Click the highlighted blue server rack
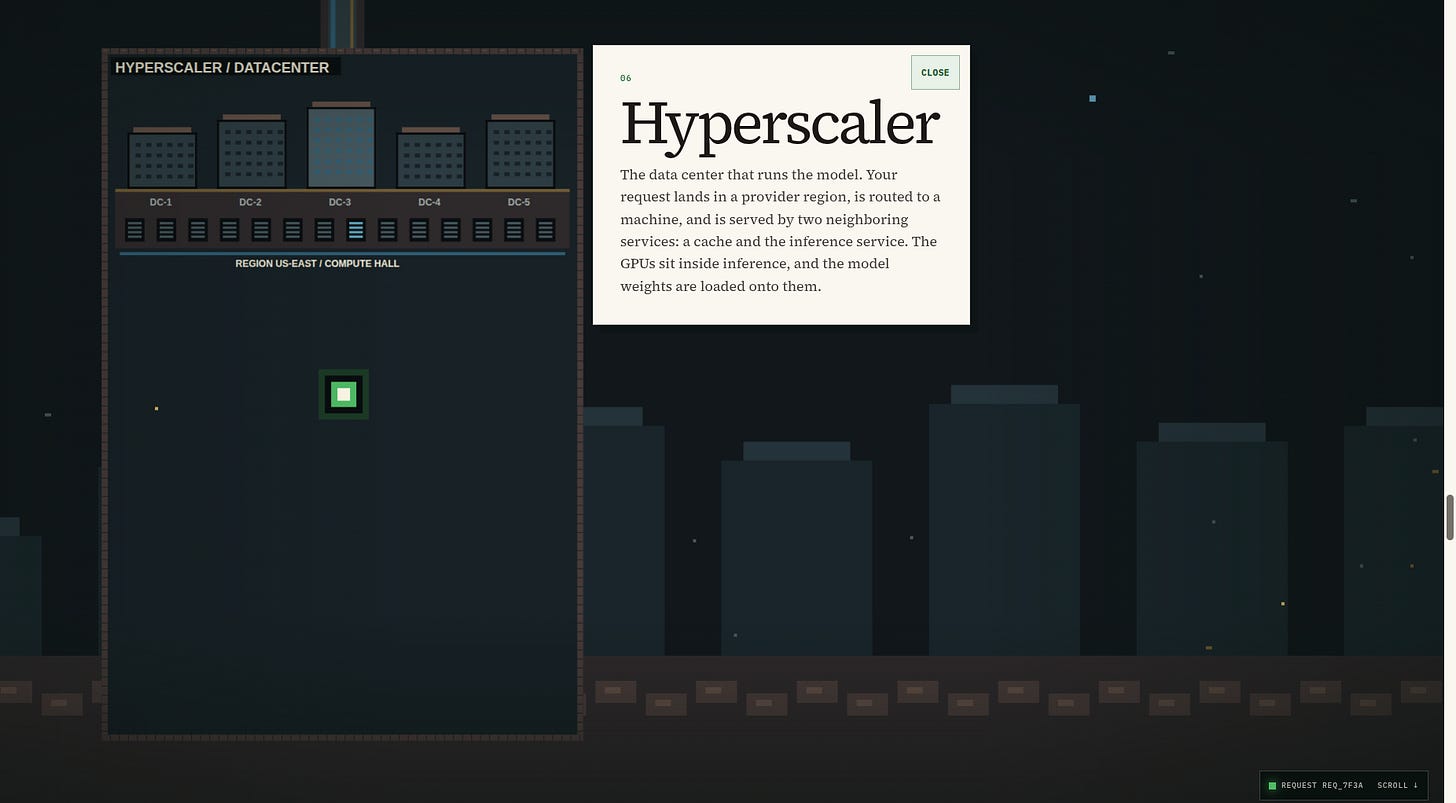This screenshot has height=803, width=1456. pos(355,230)
